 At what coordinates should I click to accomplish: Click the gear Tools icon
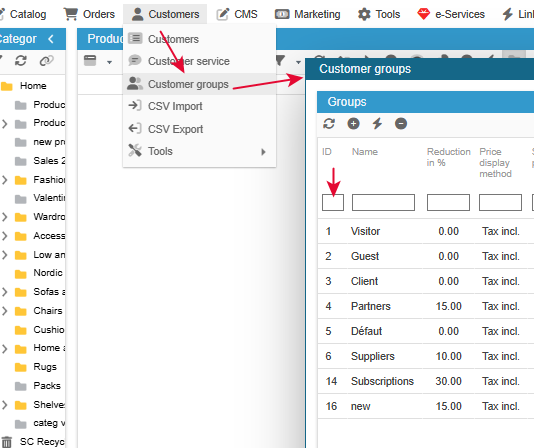(364, 14)
